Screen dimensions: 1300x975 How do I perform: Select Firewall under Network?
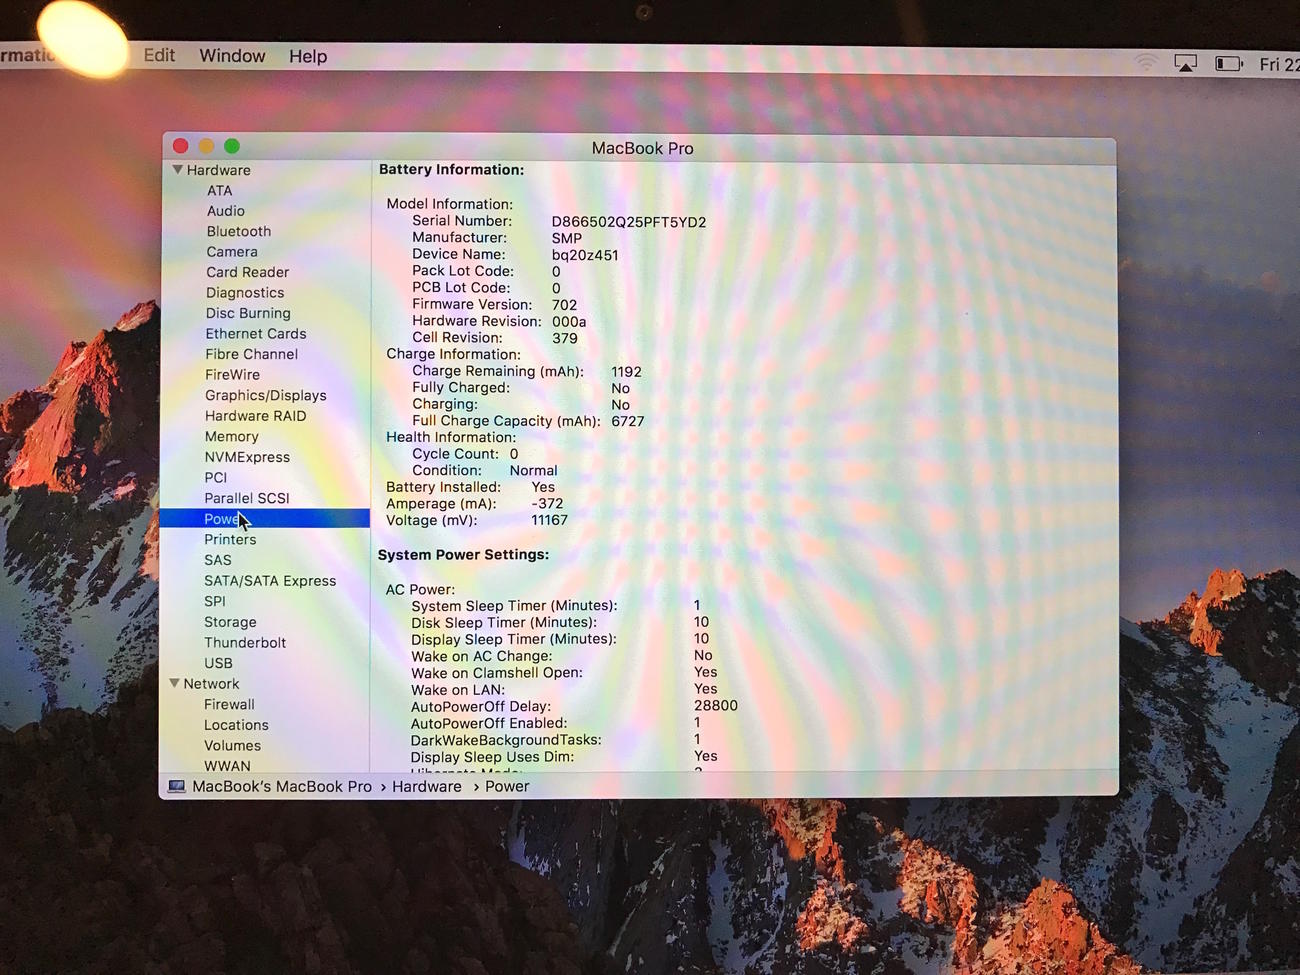pyautogui.click(x=229, y=705)
